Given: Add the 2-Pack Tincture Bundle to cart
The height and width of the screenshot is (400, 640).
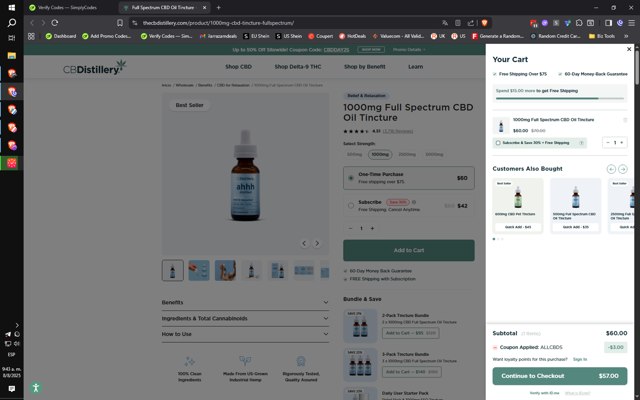Looking at the screenshot, I should [x=411, y=333].
